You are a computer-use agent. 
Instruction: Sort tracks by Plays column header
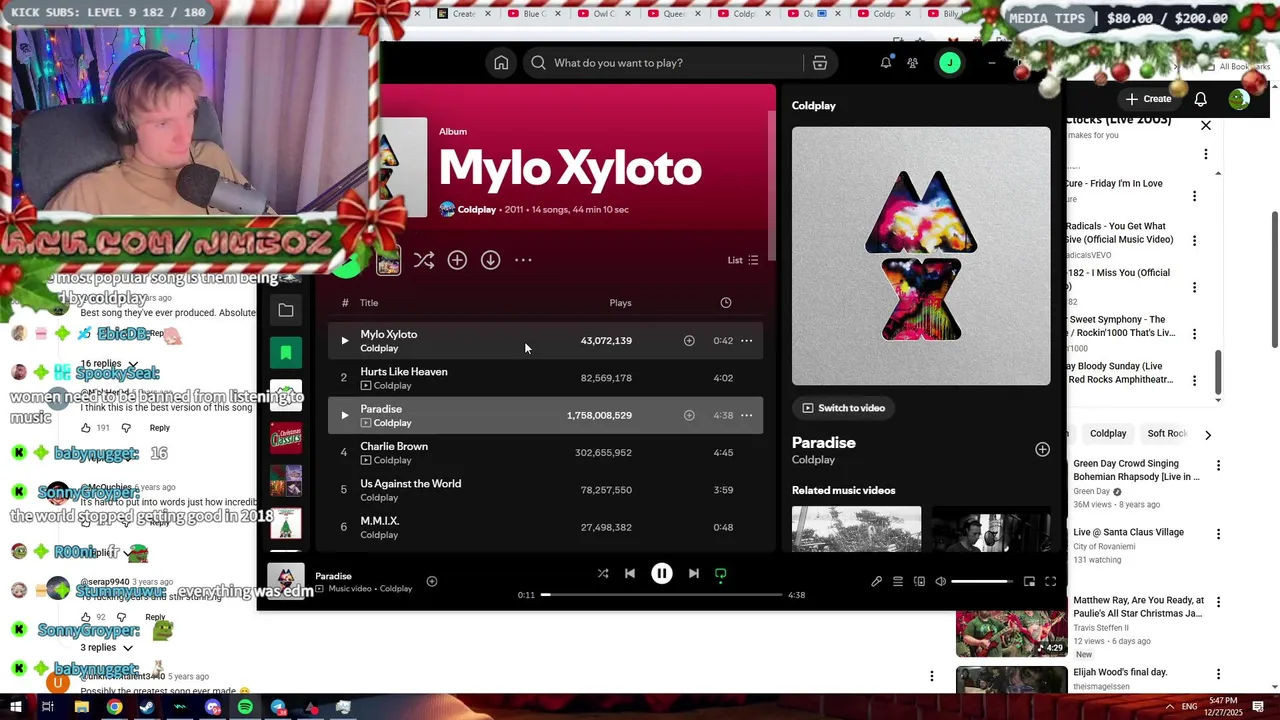click(620, 303)
